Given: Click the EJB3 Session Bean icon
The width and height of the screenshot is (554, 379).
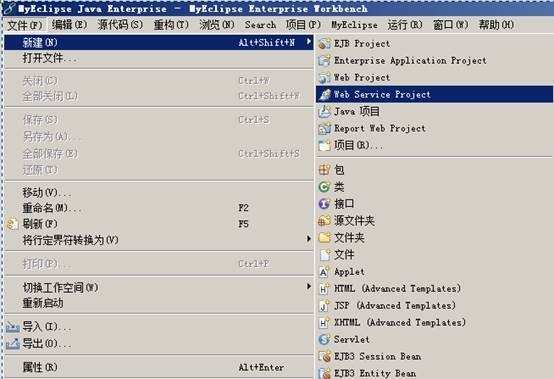Looking at the screenshot, I should pyautogui.click(x=324, y=356).
